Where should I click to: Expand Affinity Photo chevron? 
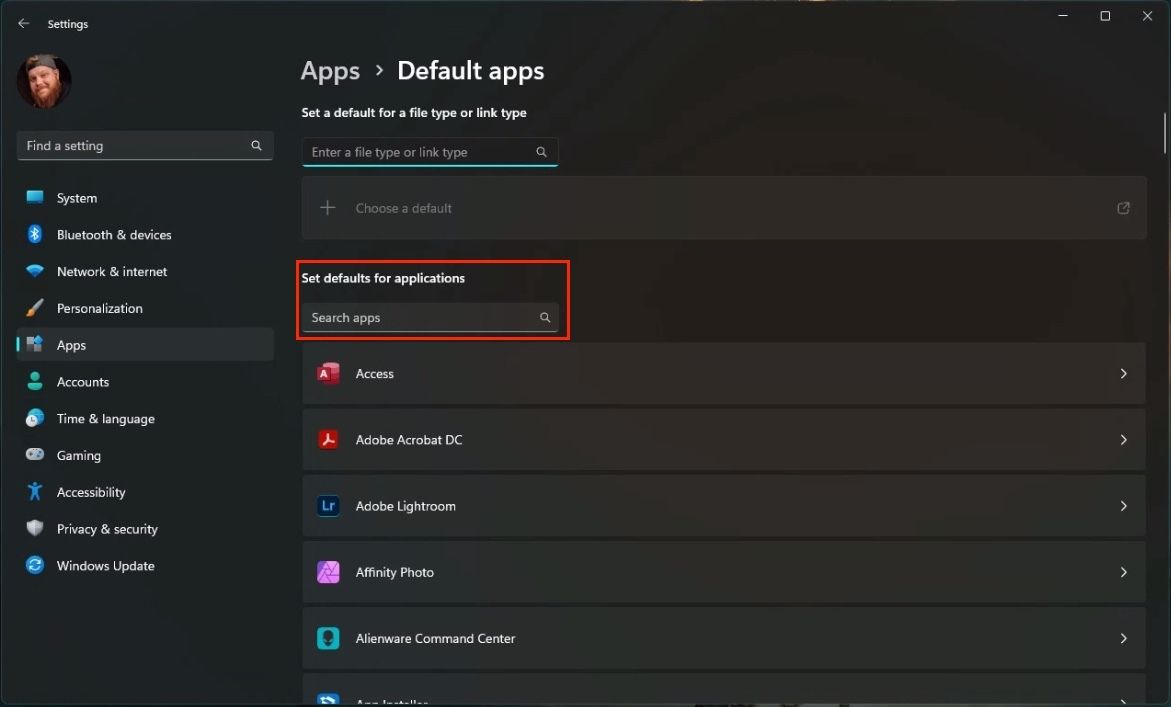click(1123, 572)
